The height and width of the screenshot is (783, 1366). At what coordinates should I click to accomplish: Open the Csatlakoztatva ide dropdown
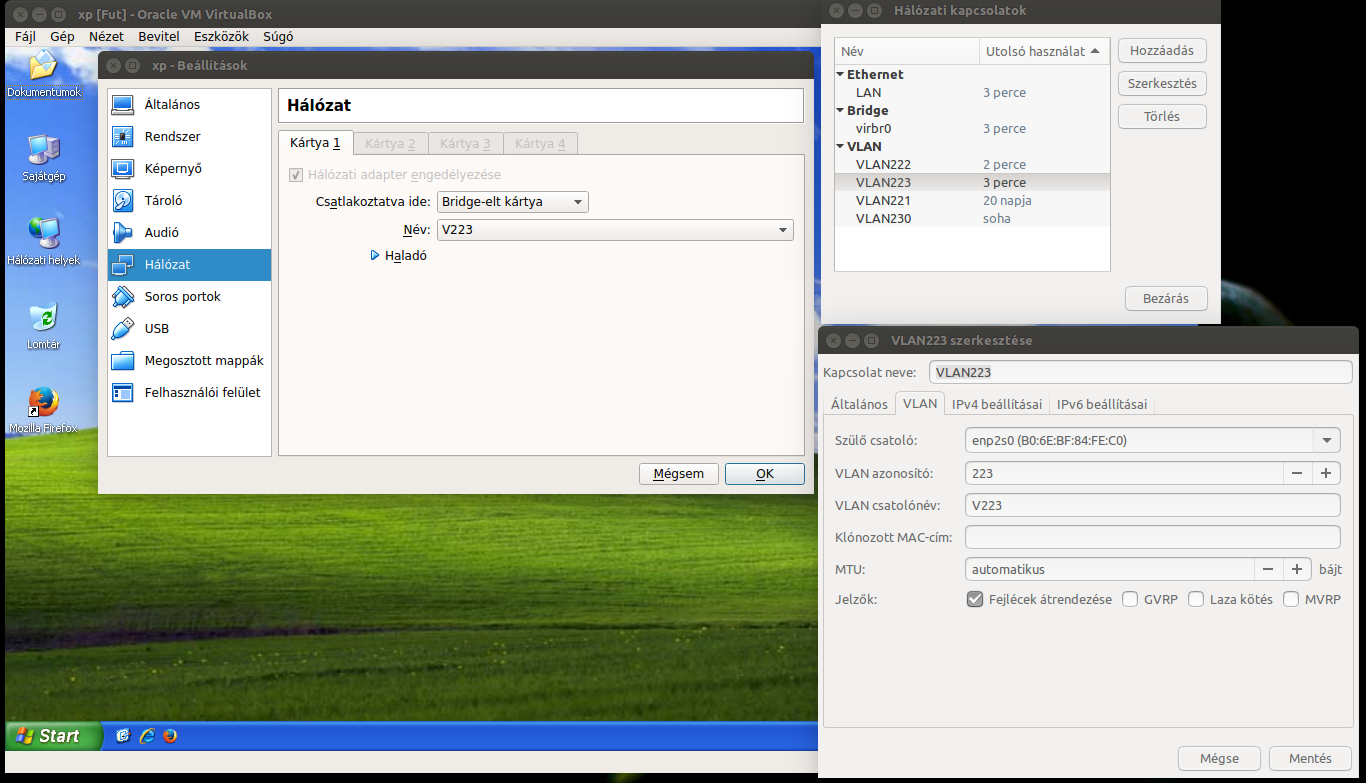[x=513, y=202]
